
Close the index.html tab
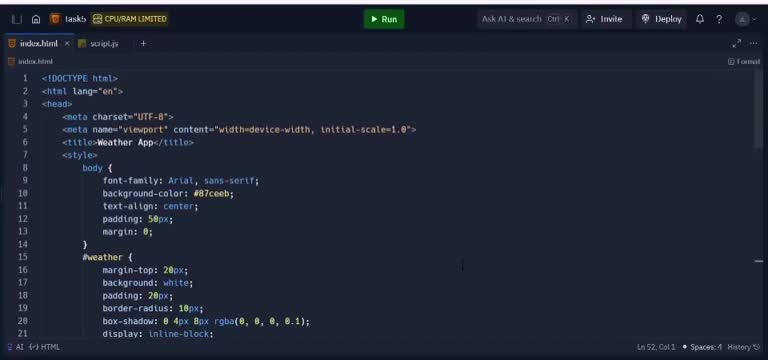pyautogui.click(x=67, y=44)
